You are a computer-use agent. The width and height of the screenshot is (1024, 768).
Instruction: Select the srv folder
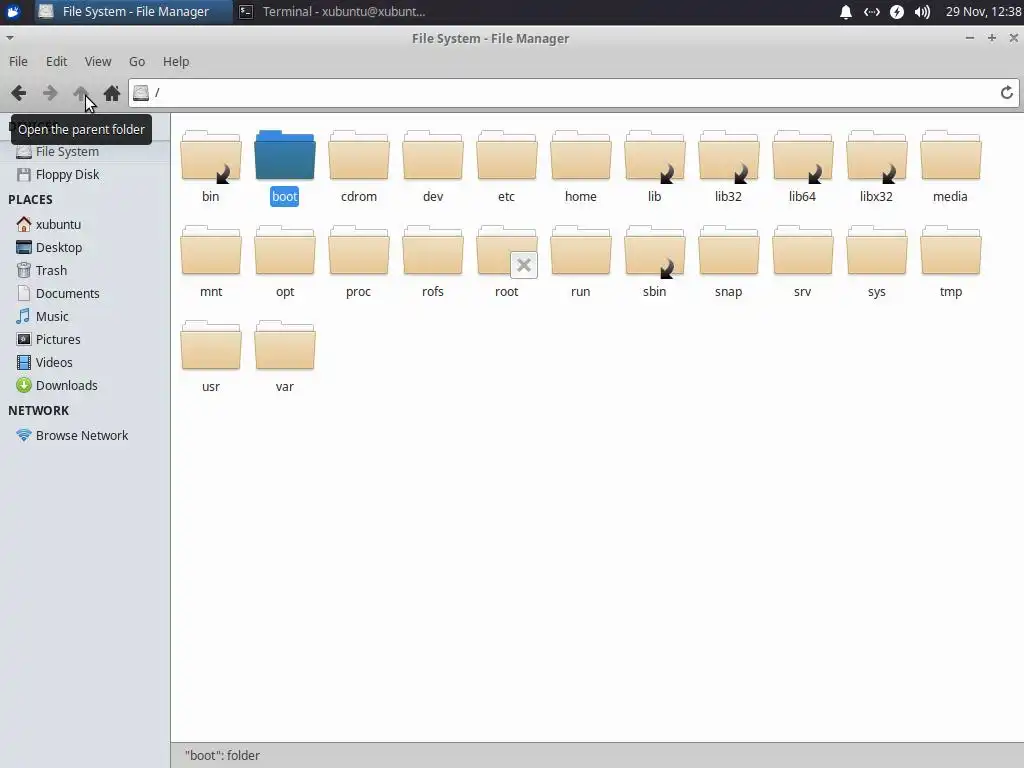pos(802,251)
